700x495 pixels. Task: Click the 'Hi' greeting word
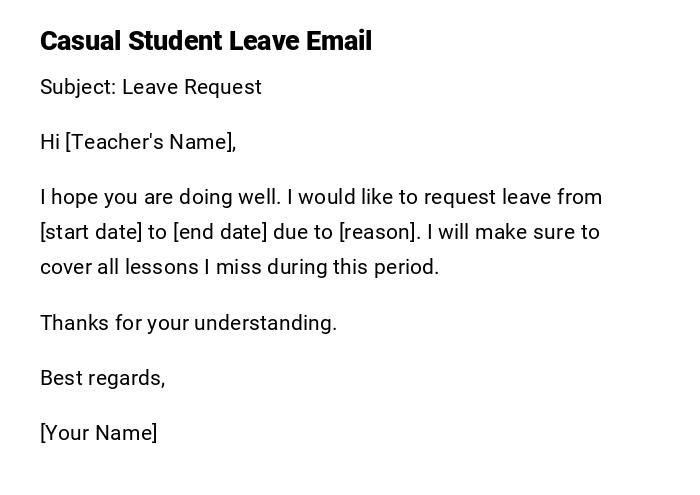pos(50,142)
